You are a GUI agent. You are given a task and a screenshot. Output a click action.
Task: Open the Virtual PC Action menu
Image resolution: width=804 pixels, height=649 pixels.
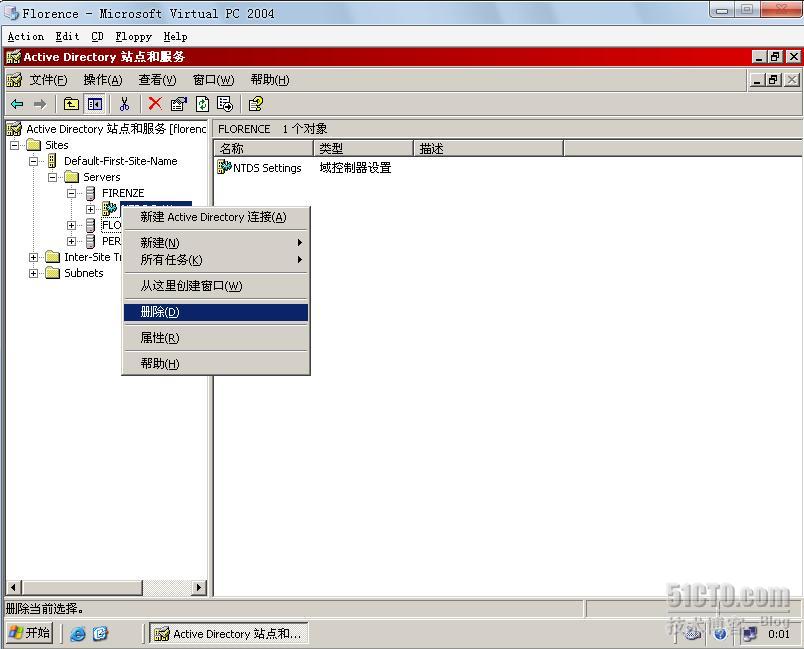pos(26,36)
